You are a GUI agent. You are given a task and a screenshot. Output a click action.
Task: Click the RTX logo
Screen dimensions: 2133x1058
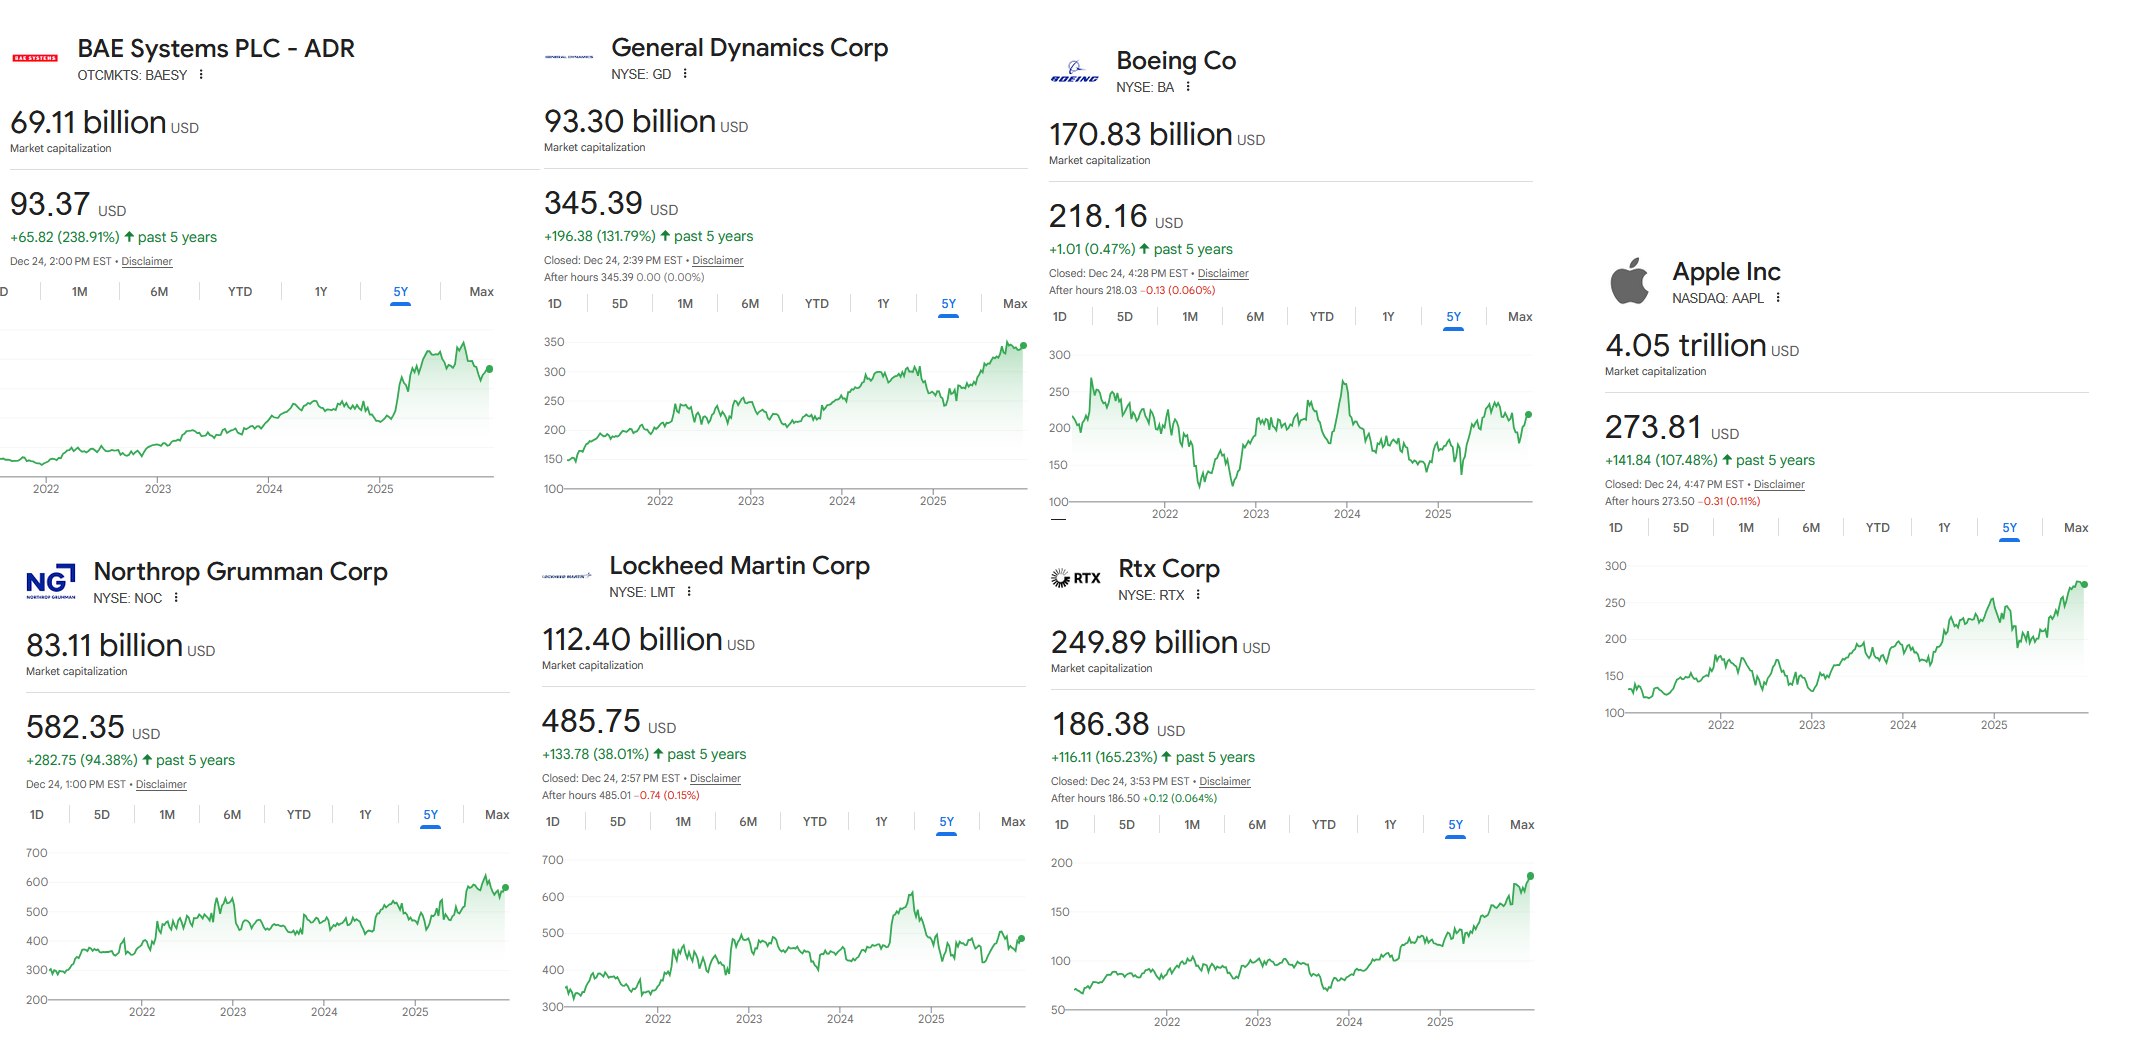tap(1076, 578)
